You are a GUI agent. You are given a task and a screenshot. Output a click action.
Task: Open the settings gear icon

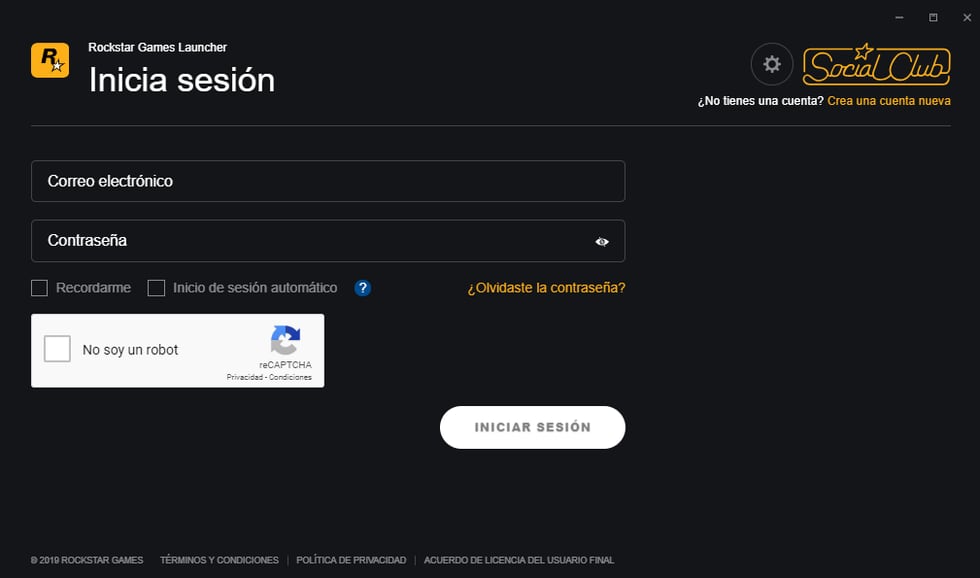772,64
